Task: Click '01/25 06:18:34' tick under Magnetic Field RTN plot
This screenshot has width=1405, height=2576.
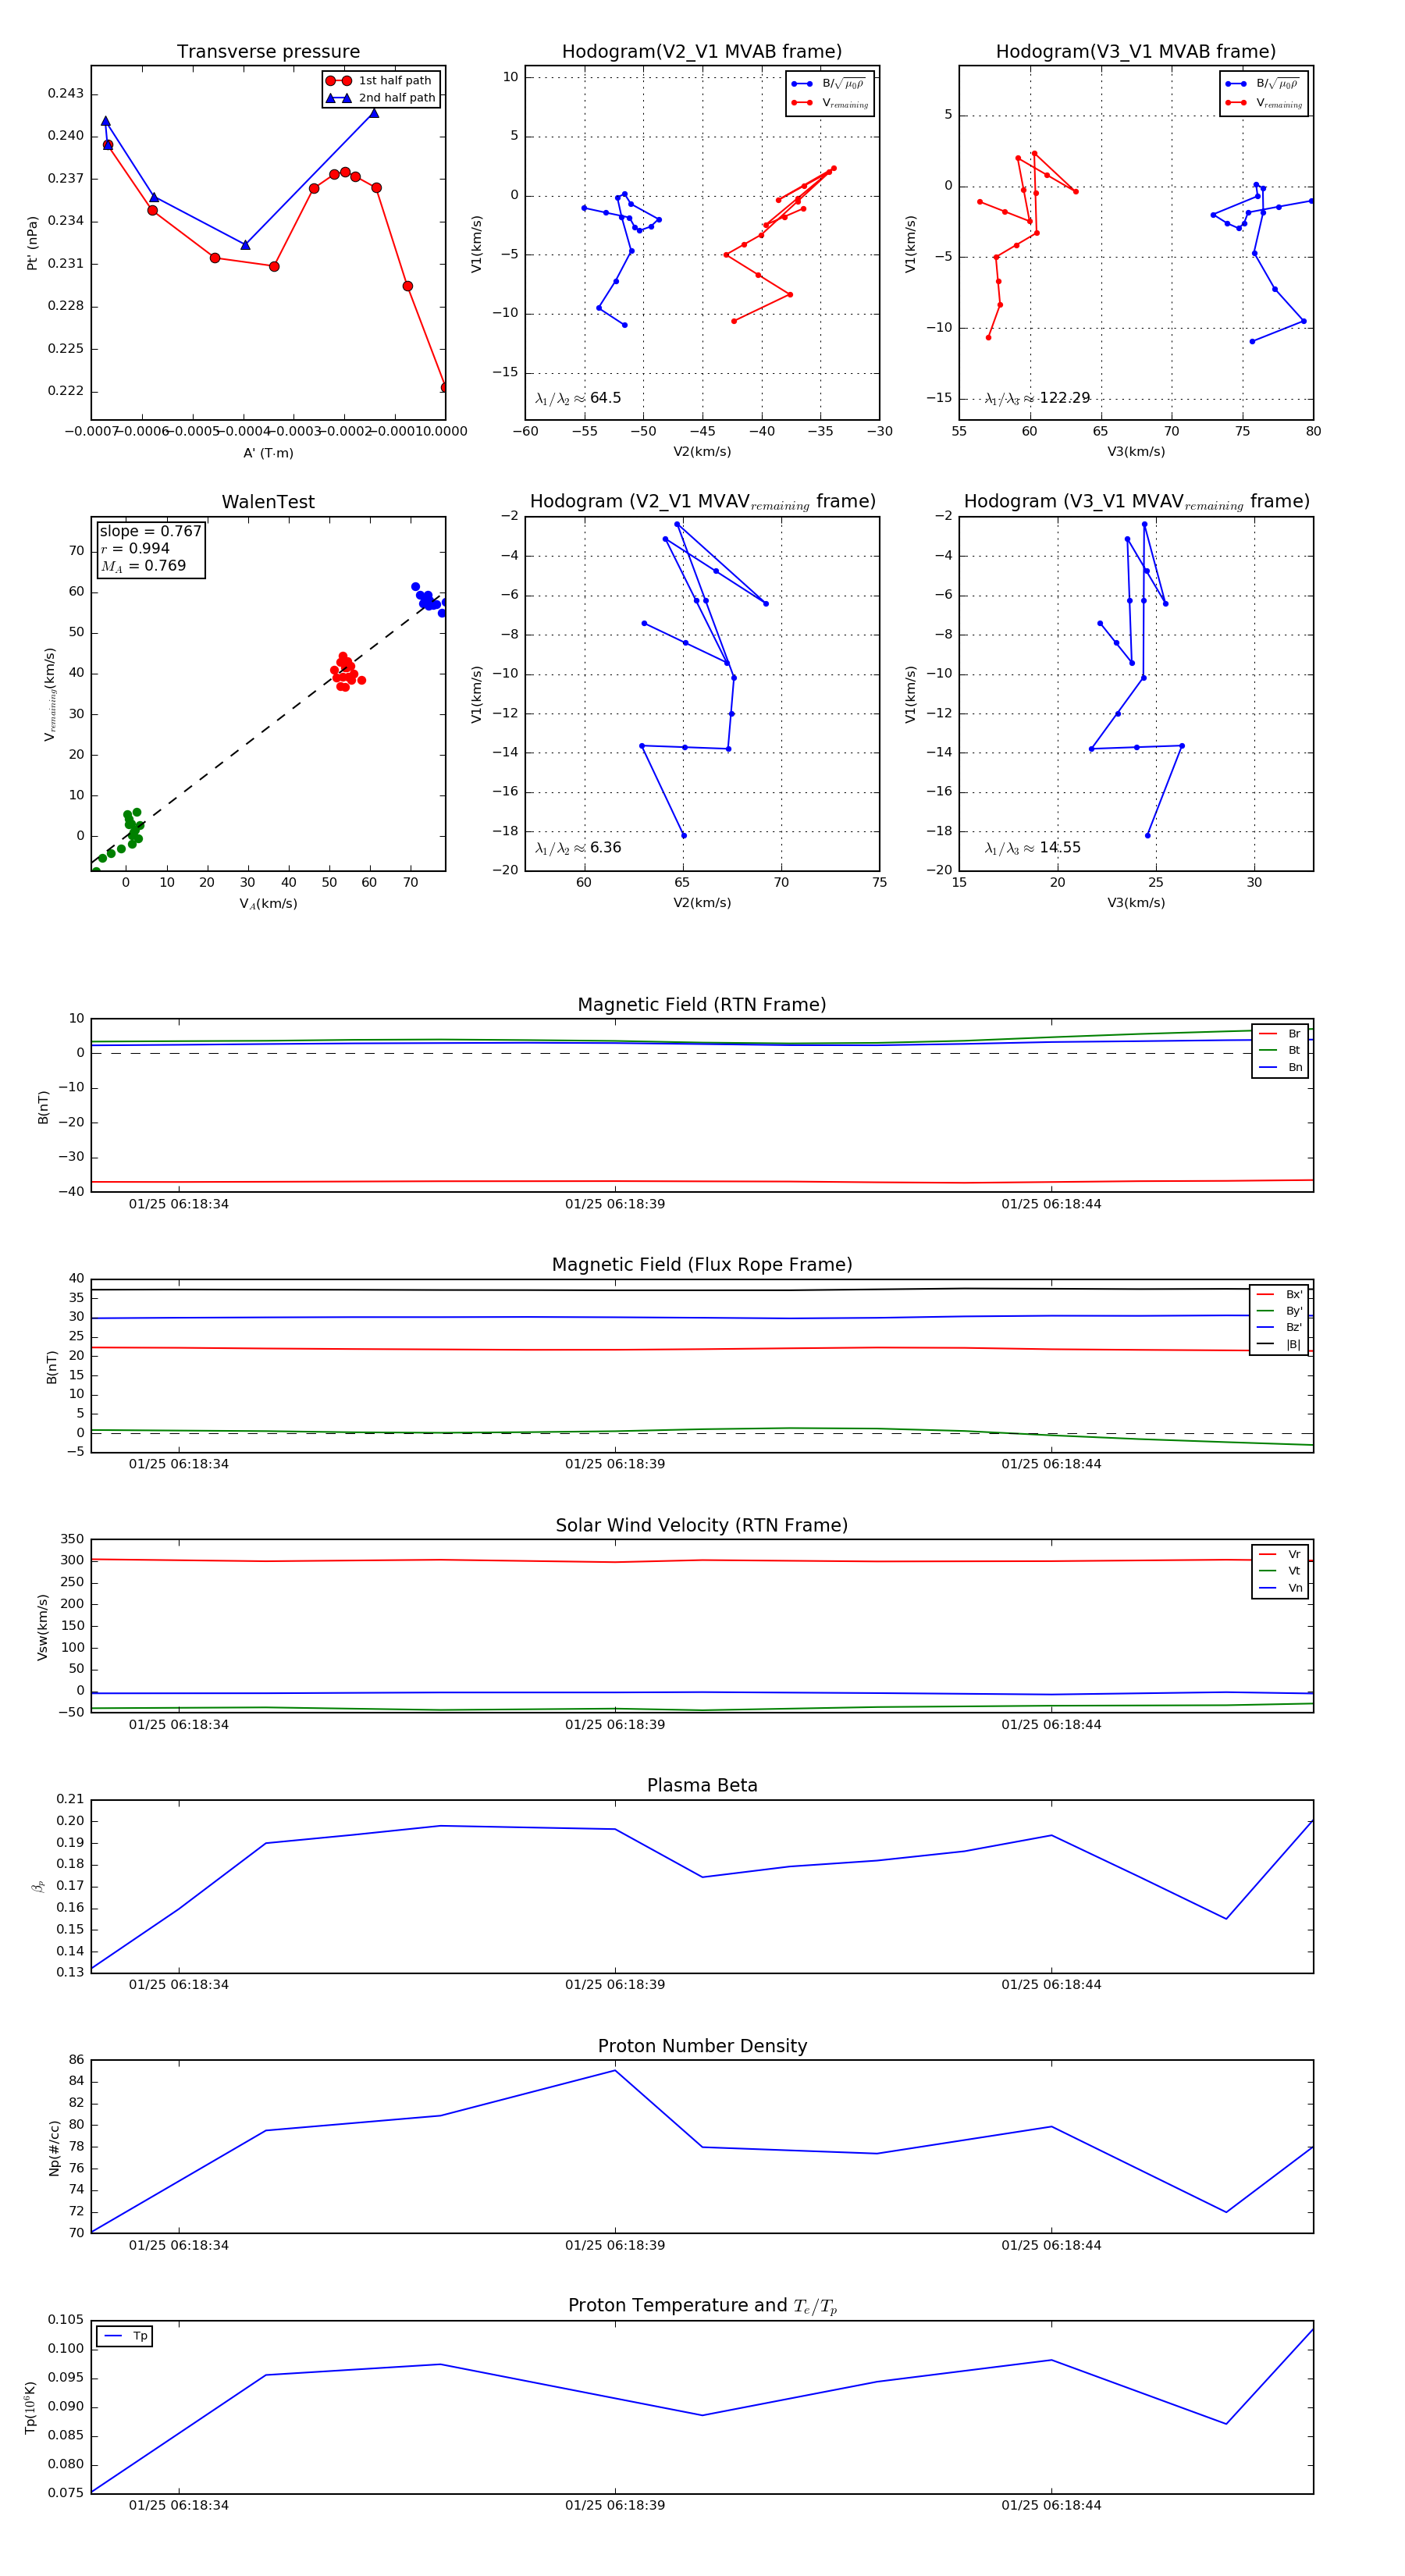Action: [179, 1204]
